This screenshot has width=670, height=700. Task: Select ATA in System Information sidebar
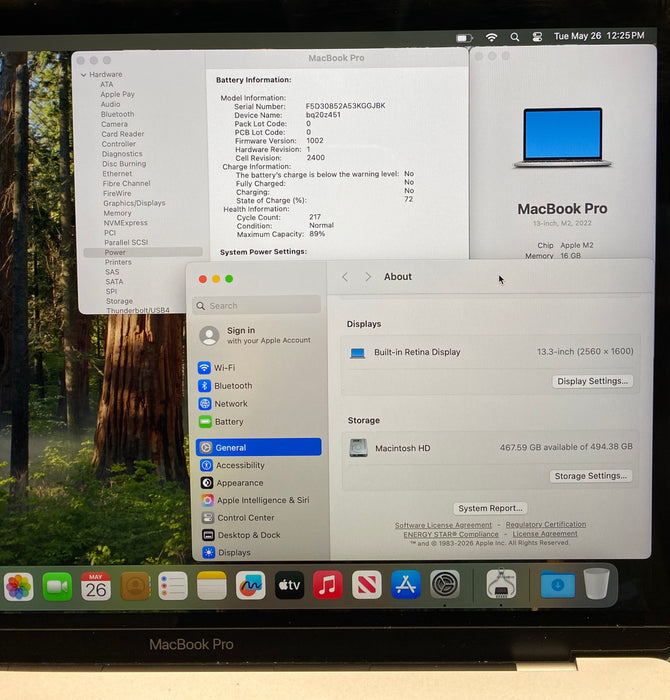tap(107, 84)
